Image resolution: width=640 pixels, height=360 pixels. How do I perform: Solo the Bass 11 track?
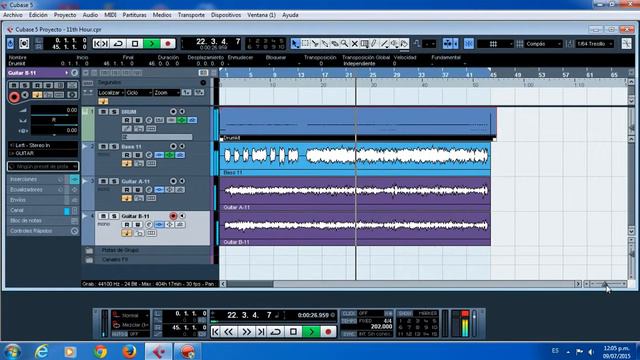pyautogui.click(x=114, y=147)
